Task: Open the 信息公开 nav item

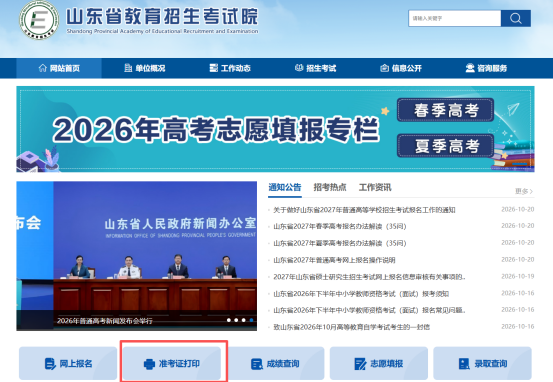Action: (401, 68)
